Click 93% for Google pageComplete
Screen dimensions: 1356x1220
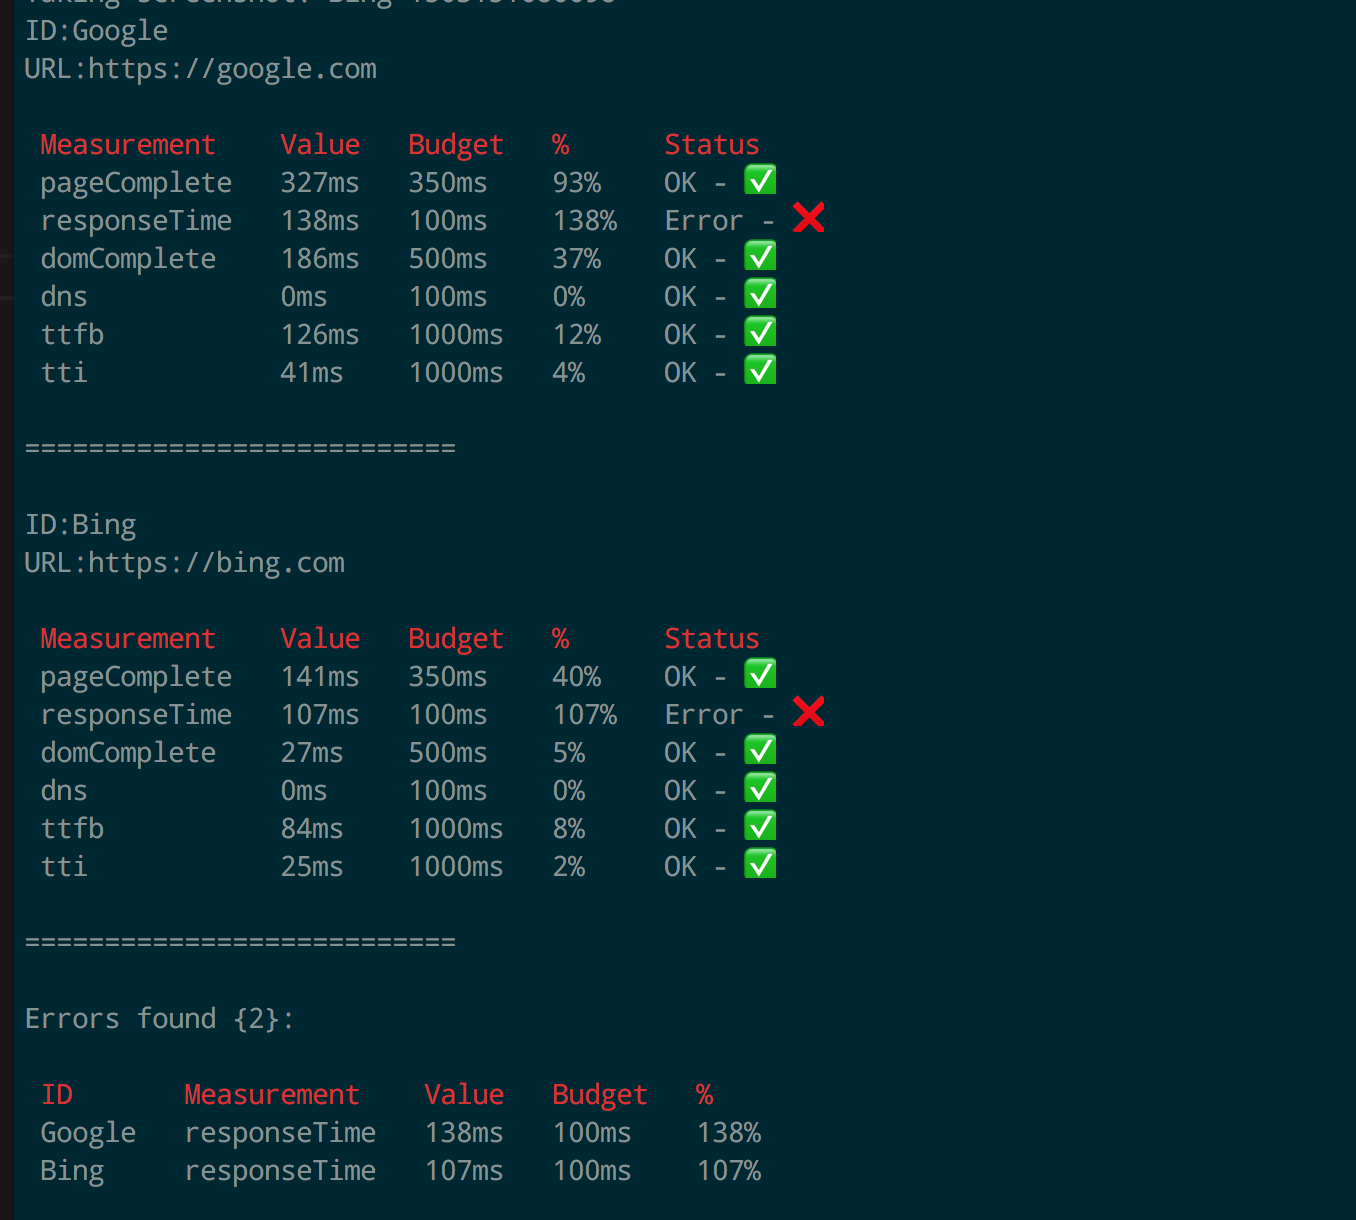pos(577,183)
